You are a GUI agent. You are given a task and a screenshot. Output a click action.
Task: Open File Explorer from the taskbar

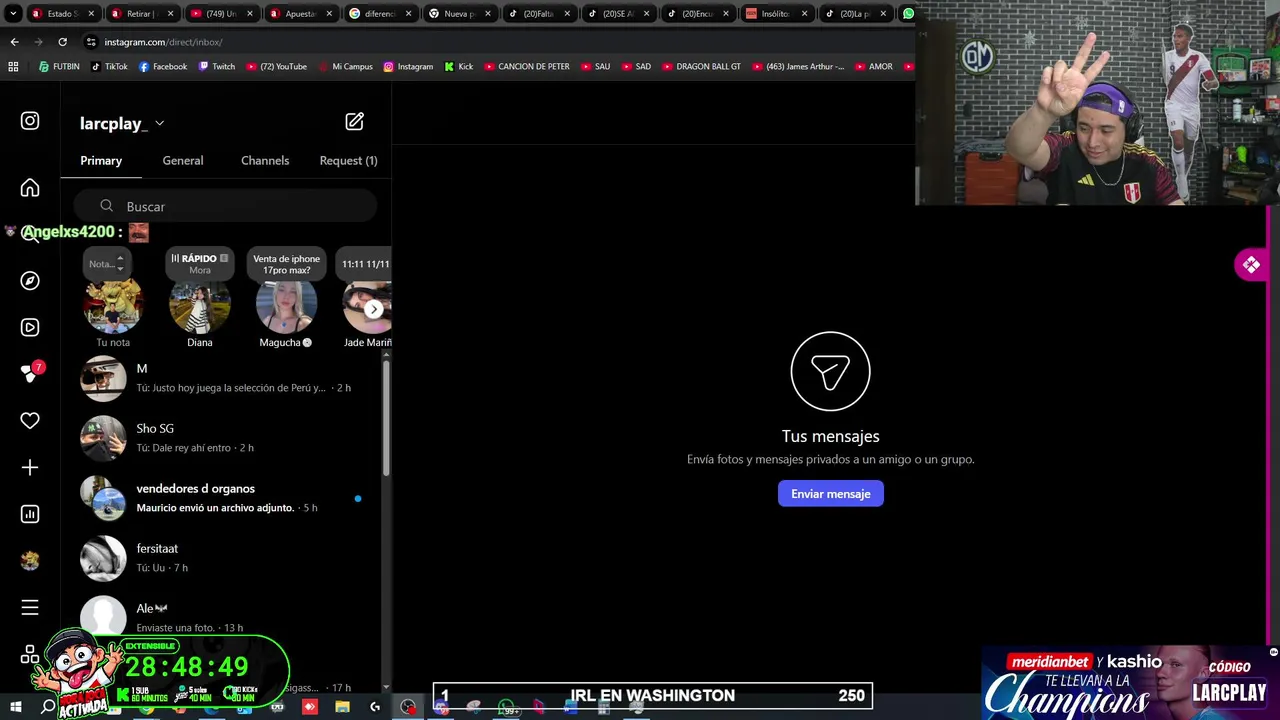click(342, 707)
